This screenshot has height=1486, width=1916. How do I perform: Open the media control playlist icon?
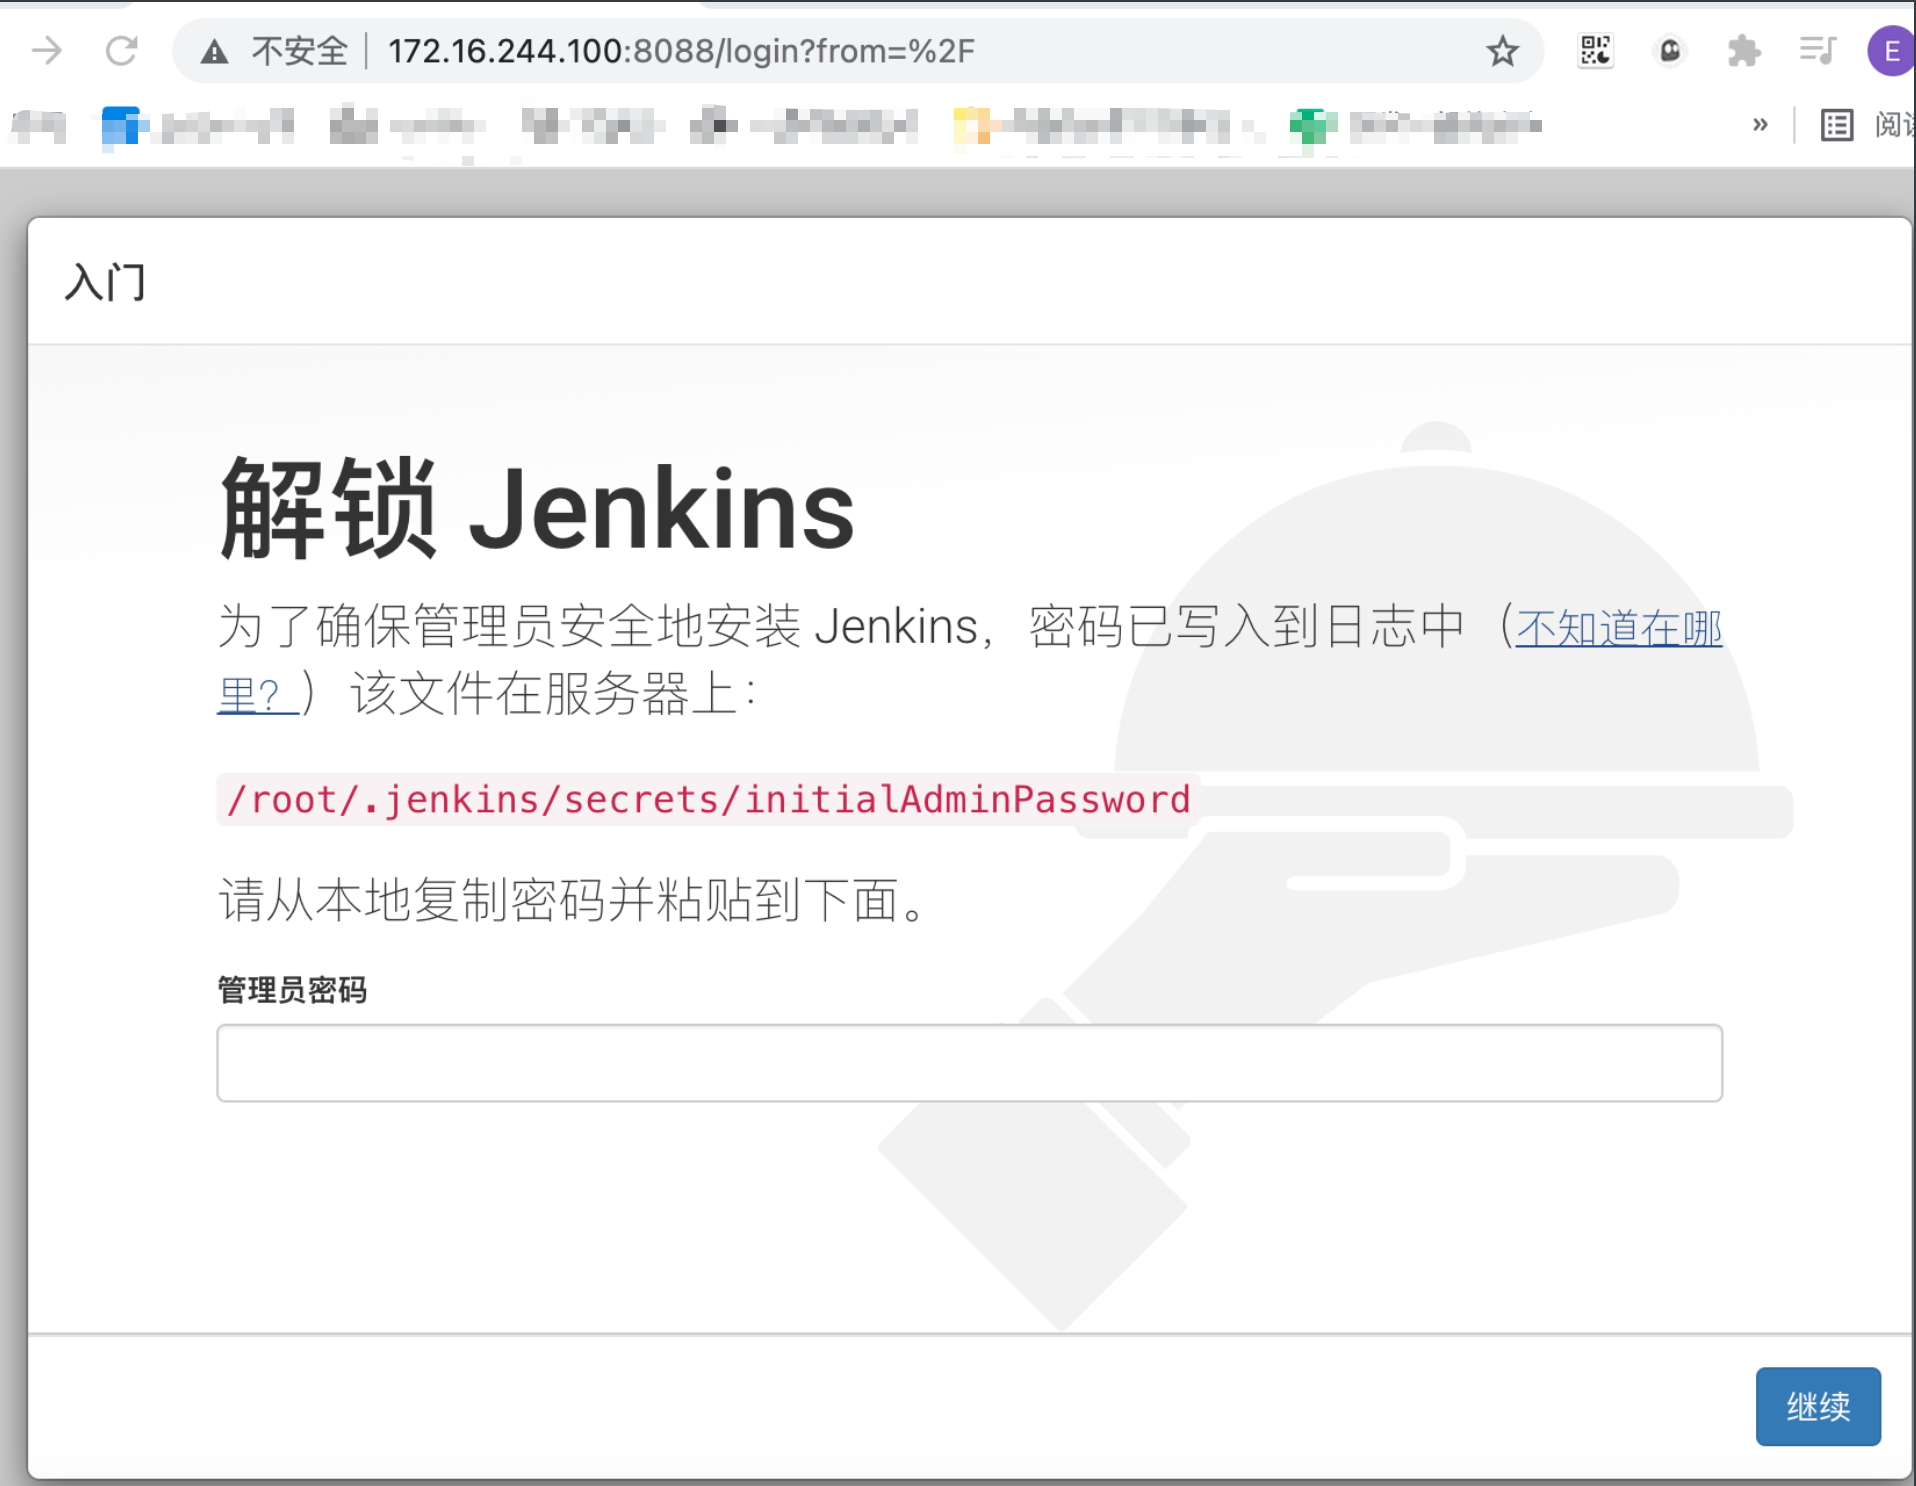point(1818,50)
